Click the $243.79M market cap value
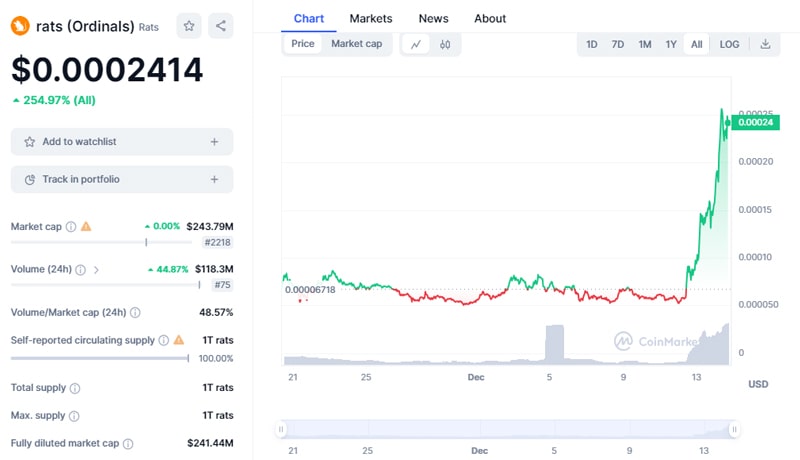The height and width of the screenshot is (460, 800). point(210,226)
